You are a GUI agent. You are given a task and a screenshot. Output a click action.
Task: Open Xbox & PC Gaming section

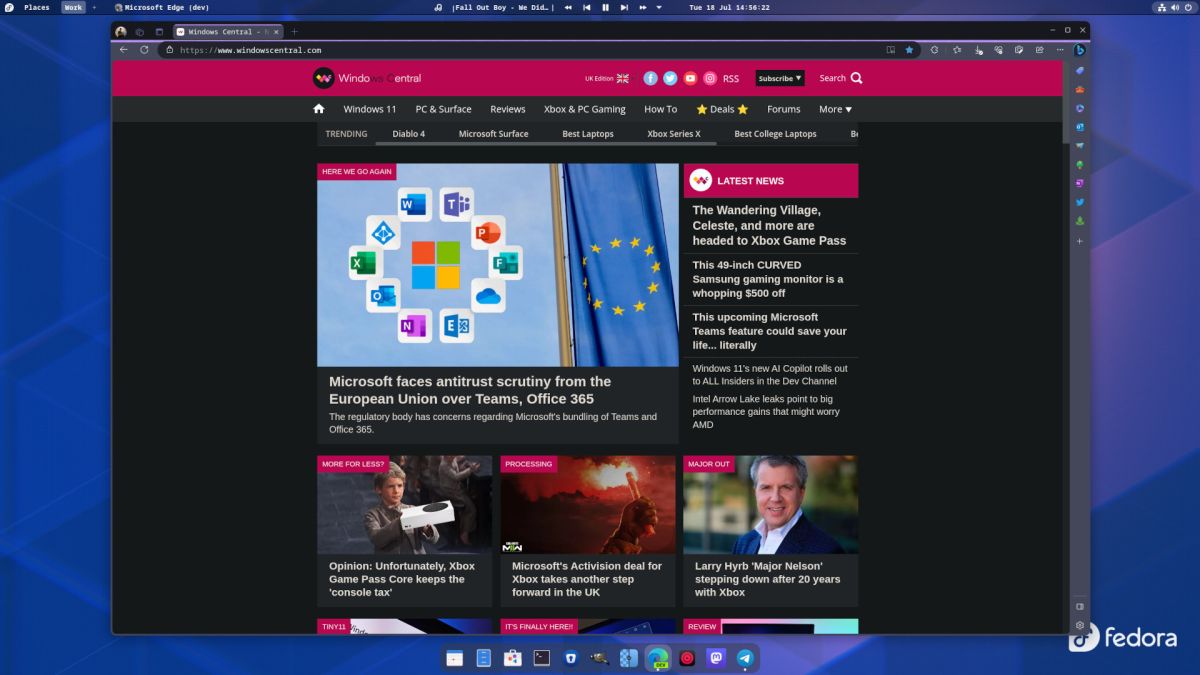[585, 109]
